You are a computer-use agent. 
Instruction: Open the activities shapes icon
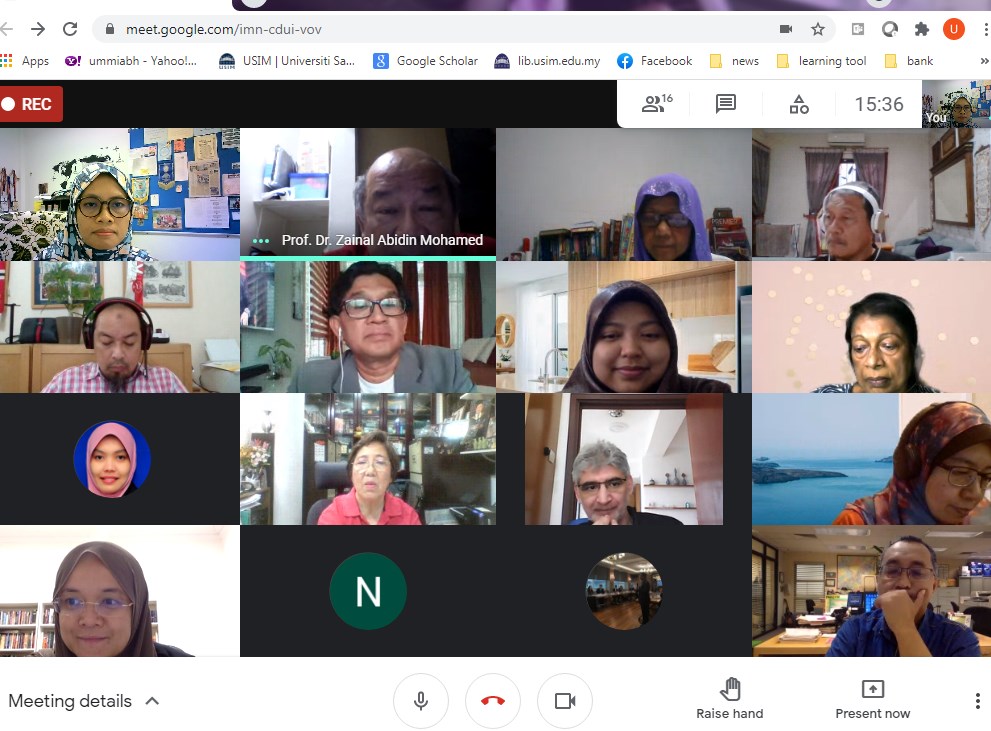point(799,104)
